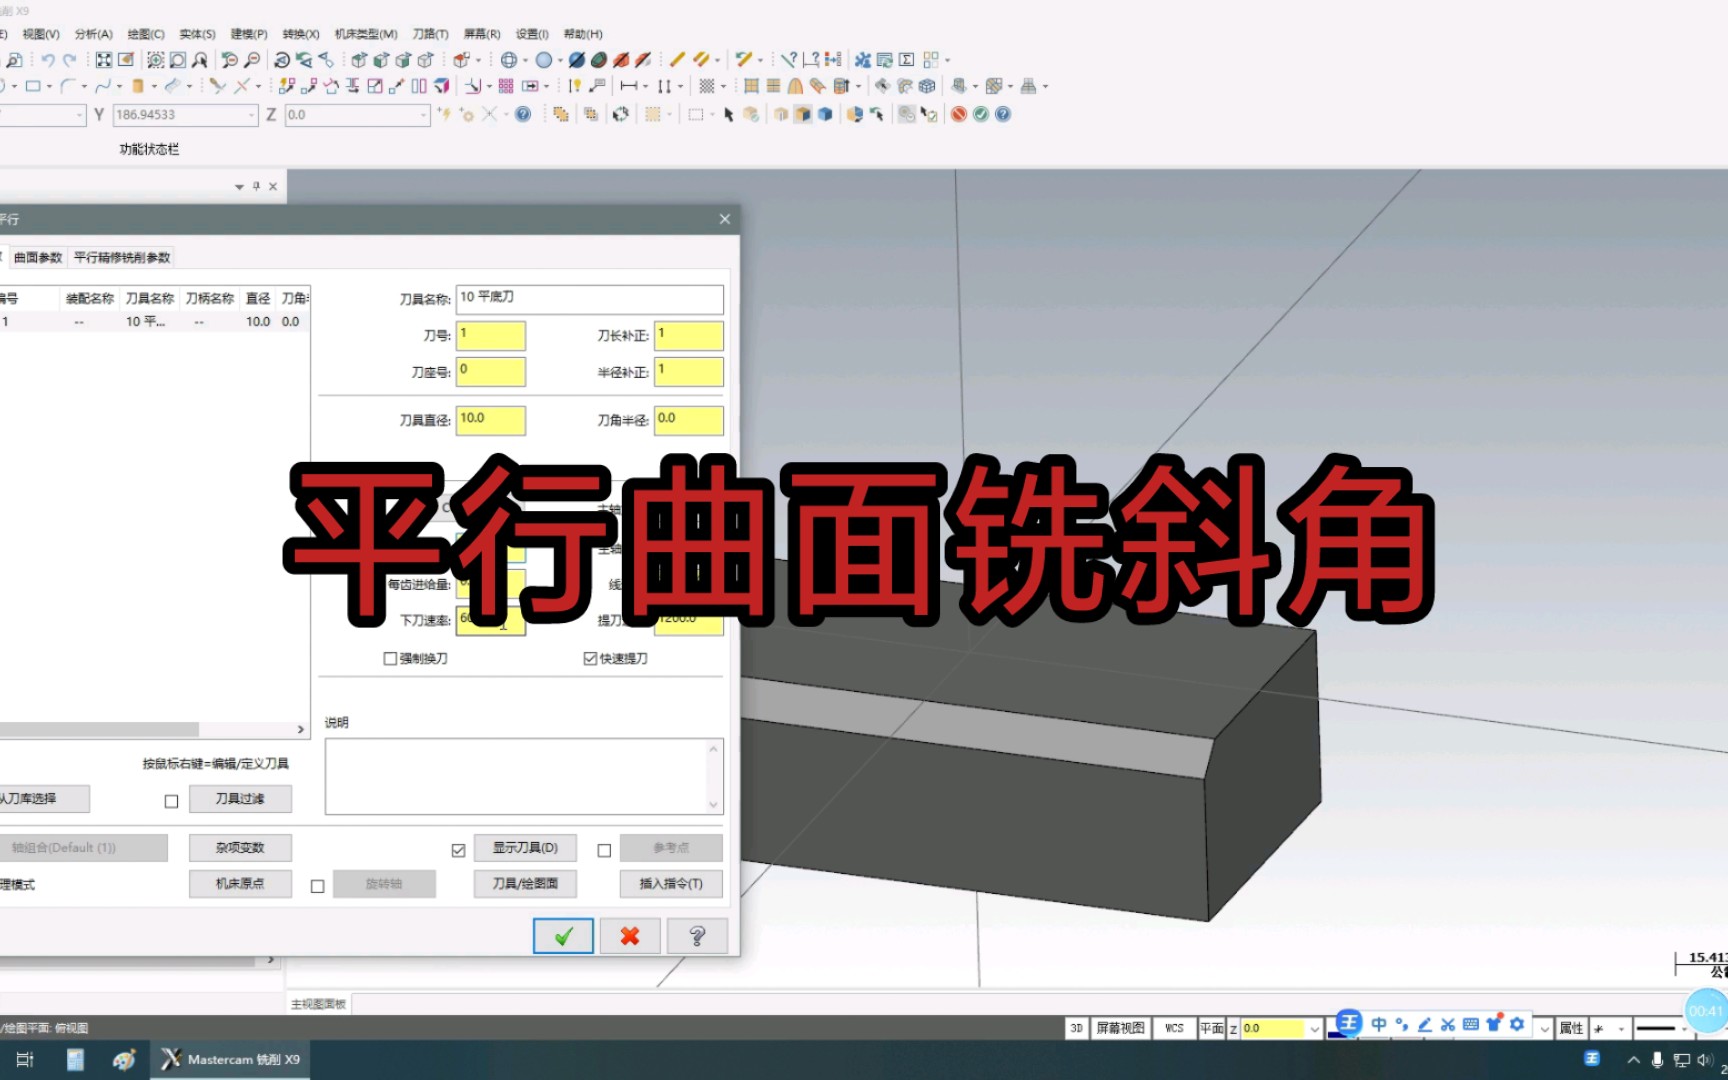Select the Fit to Screen icon
Screen dimensions: 1728x1080
[x=103, y=59]
